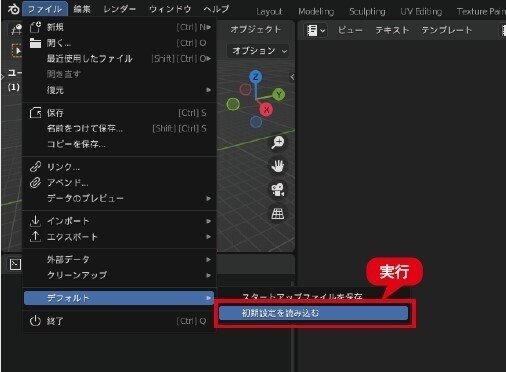Open the ヘルプ menu

(216, 9)
